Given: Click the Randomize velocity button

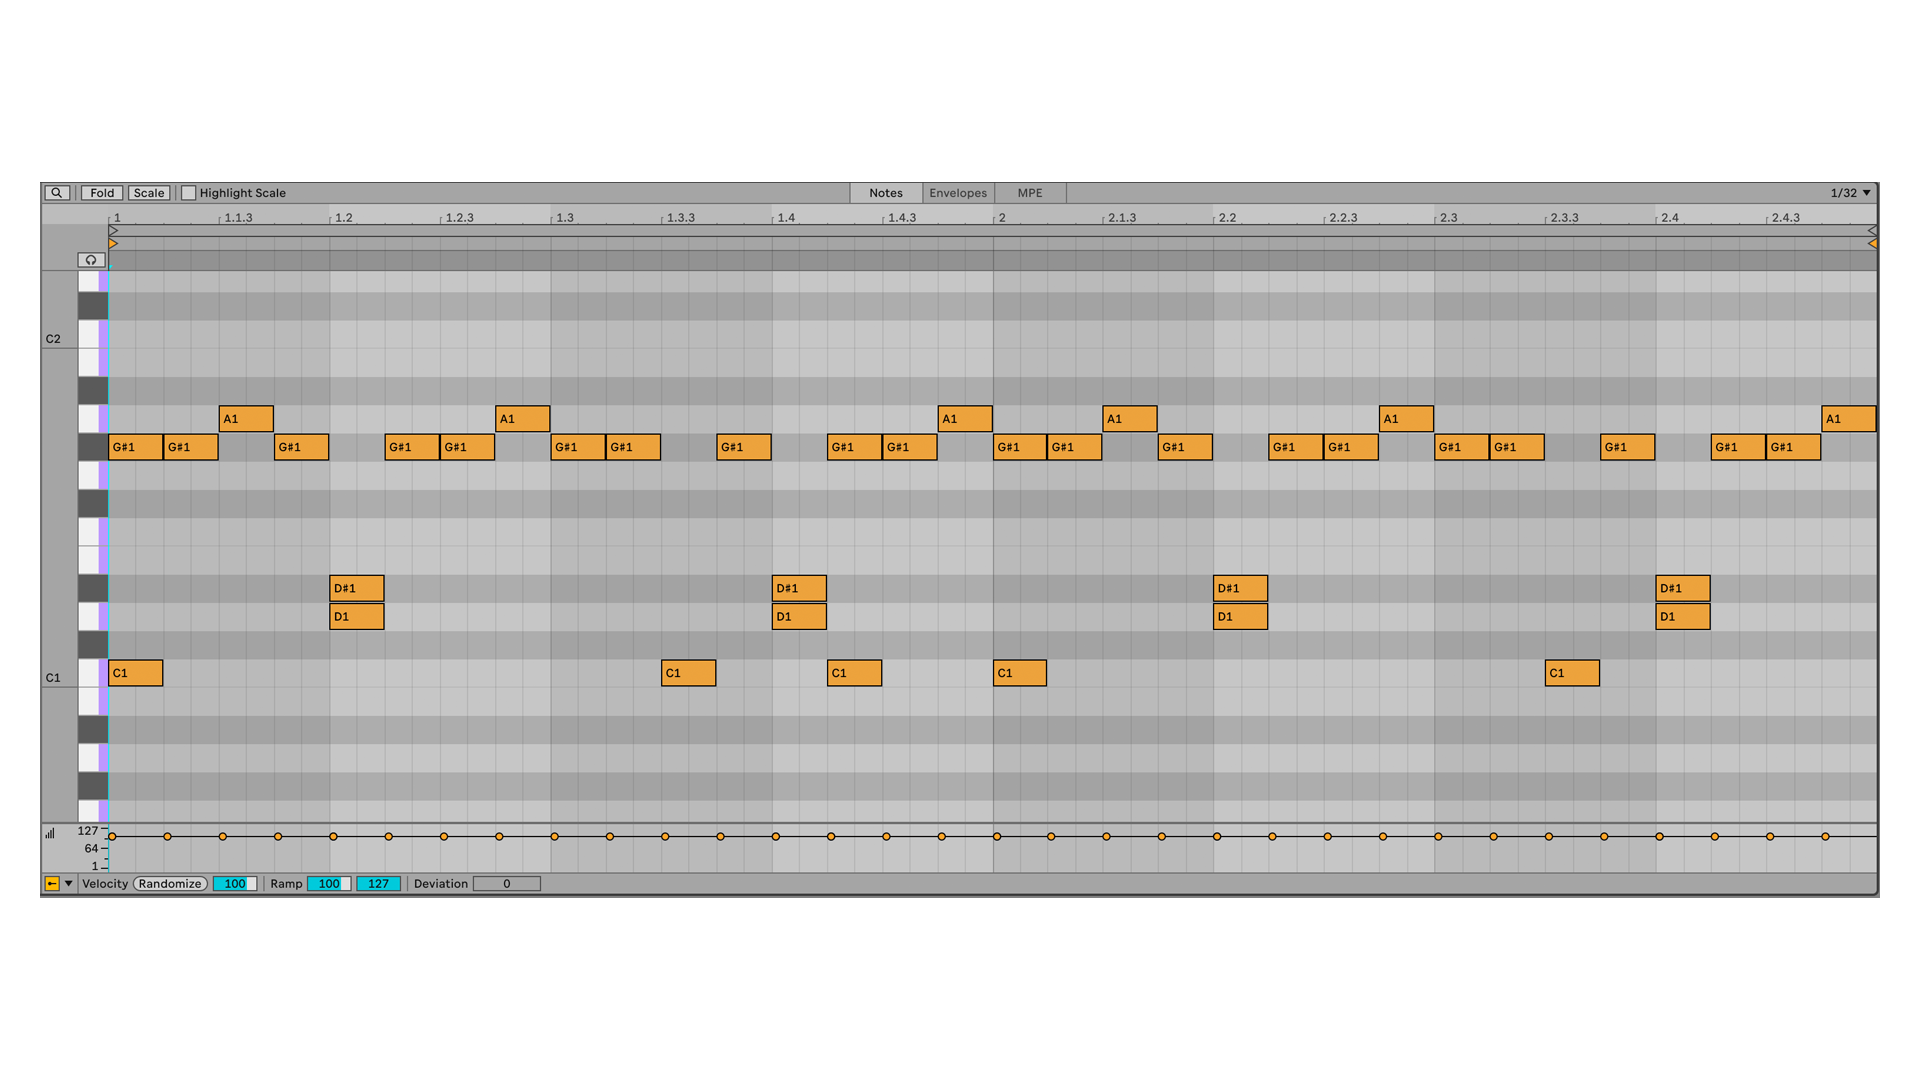Looking at the screenshot, I should click(x=170, y=884).
